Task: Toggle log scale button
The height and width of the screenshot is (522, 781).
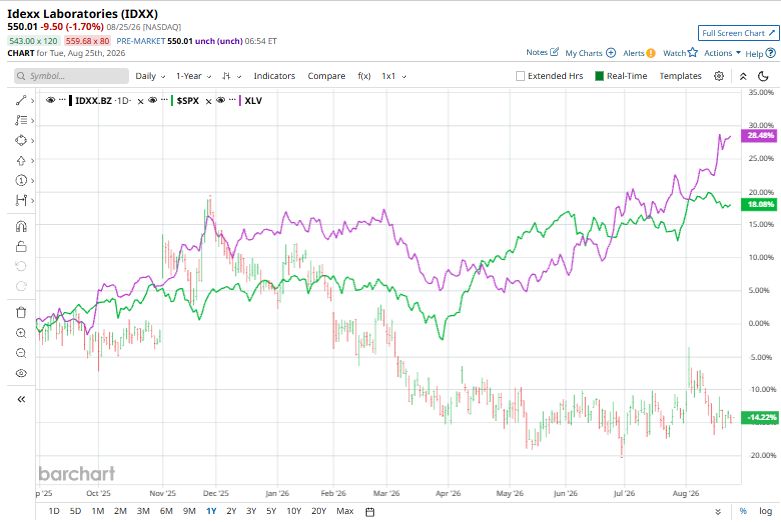Action: tap(766, 511)
